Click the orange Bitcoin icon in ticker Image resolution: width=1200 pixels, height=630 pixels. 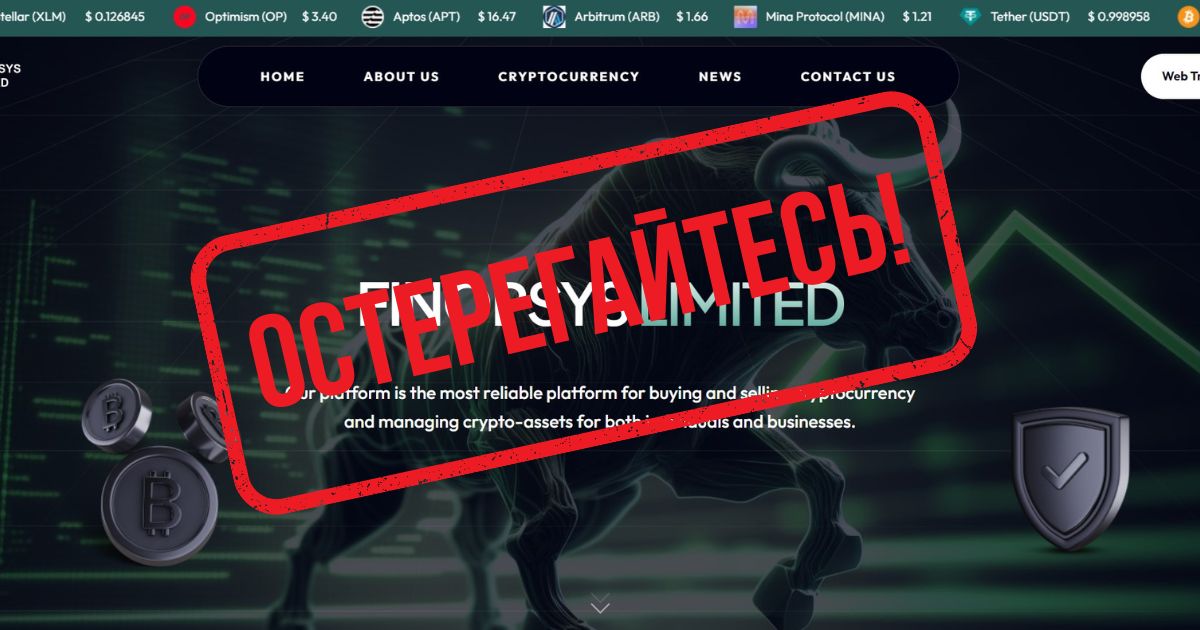(1189, 17)
